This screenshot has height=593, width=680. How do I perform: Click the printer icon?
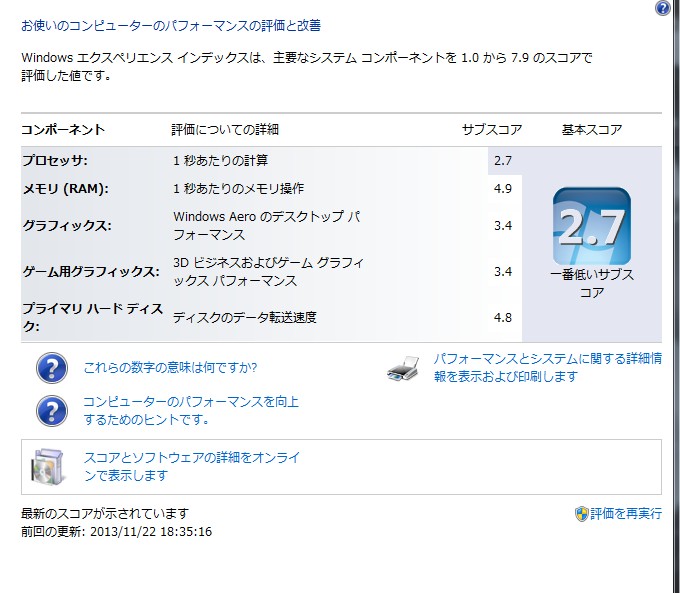coord(403,369)
